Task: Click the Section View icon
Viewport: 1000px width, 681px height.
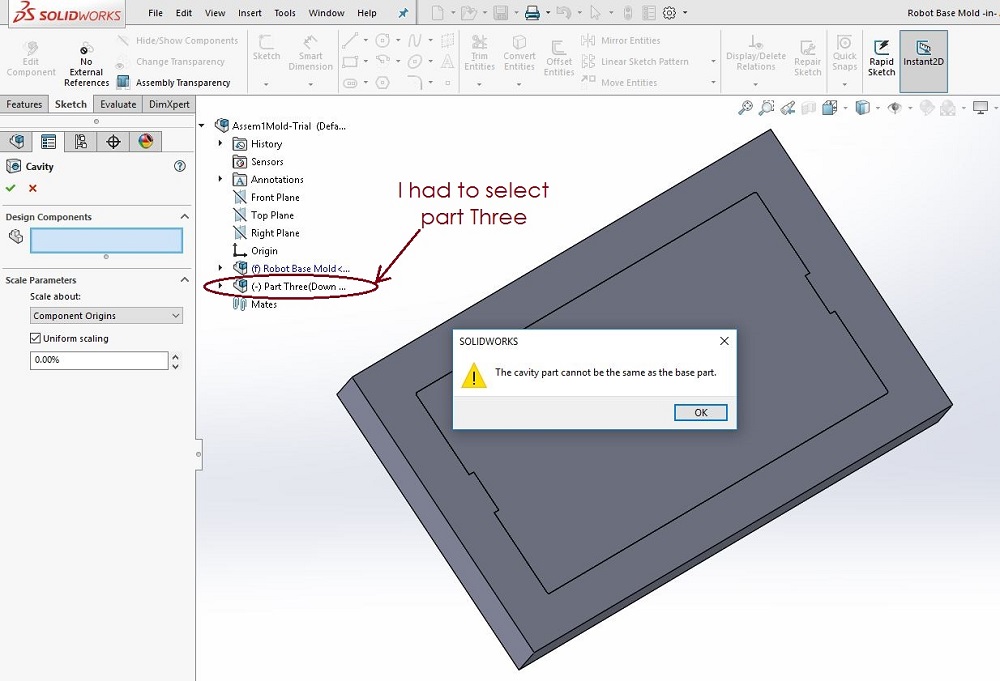Action: 809,108
